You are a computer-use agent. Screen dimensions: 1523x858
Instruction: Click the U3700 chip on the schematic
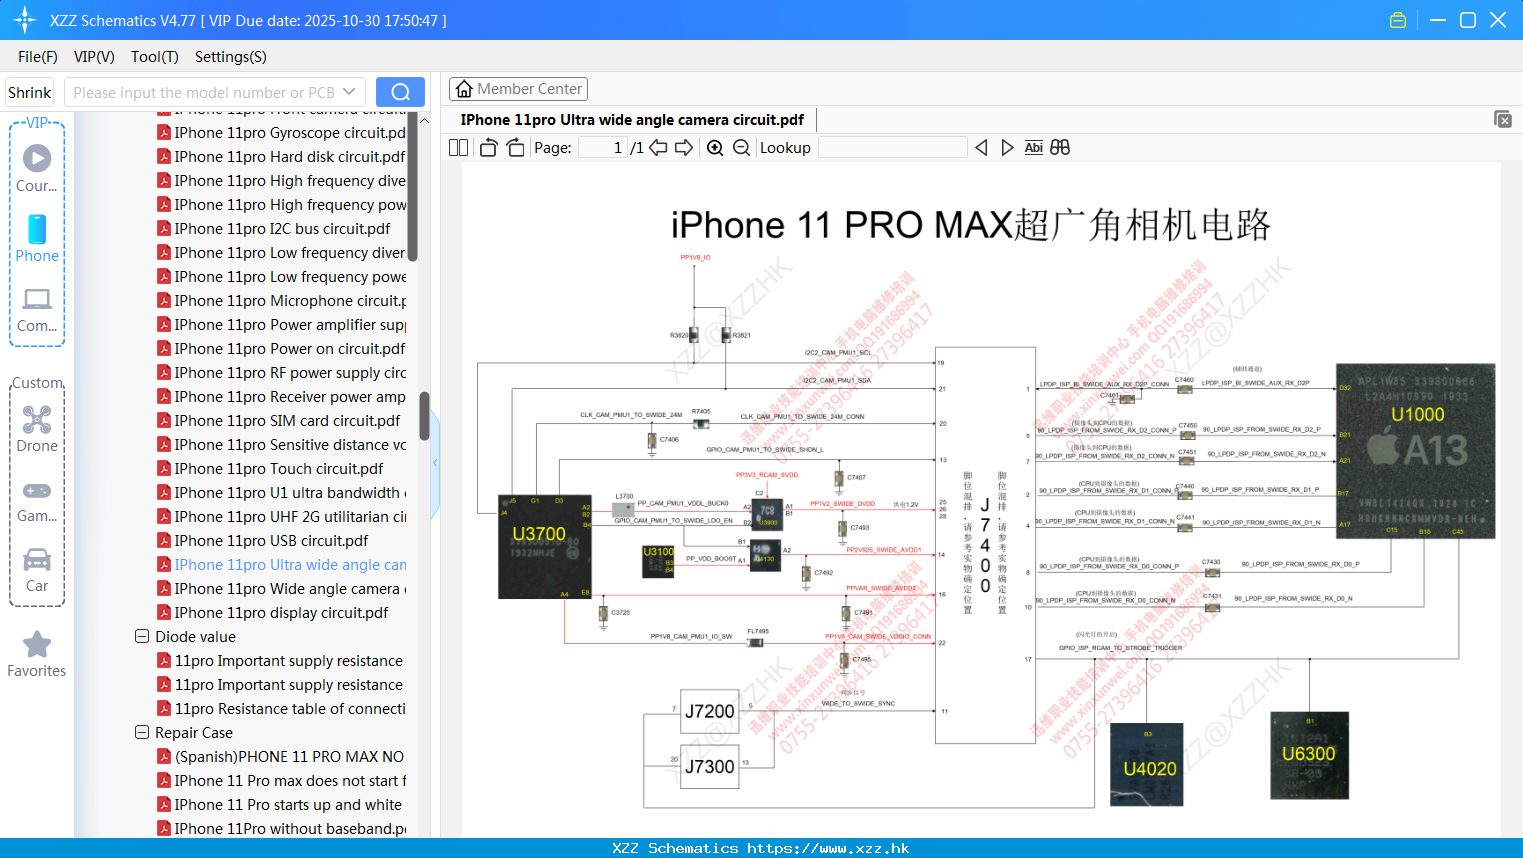pyautogui.click(x=545, y=546)
